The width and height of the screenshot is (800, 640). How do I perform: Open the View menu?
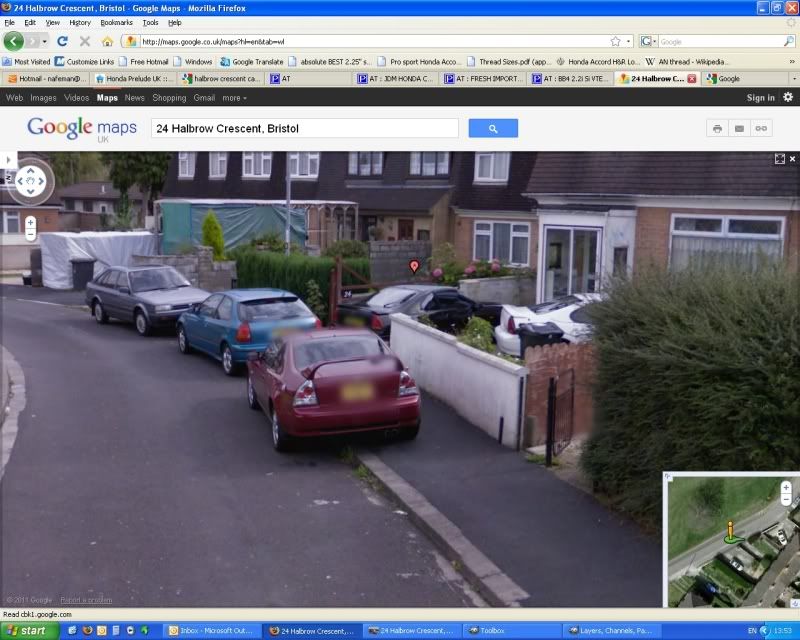[53, 22]
